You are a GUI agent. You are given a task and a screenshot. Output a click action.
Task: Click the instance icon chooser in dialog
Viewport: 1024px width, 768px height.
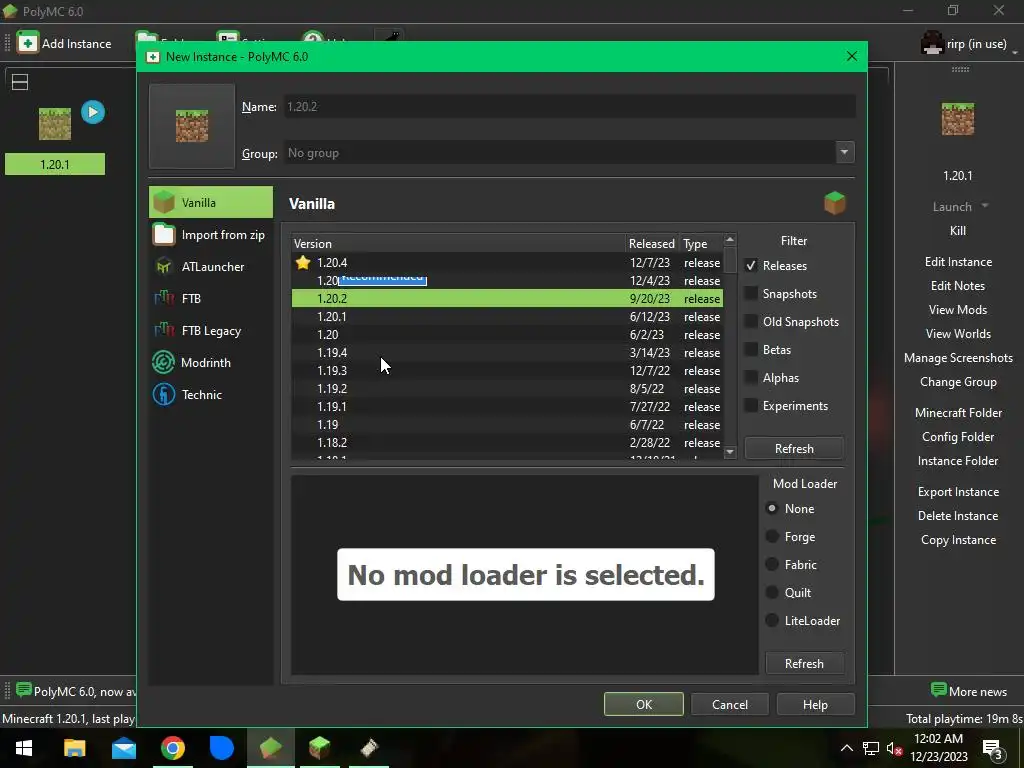coord(191,126)
